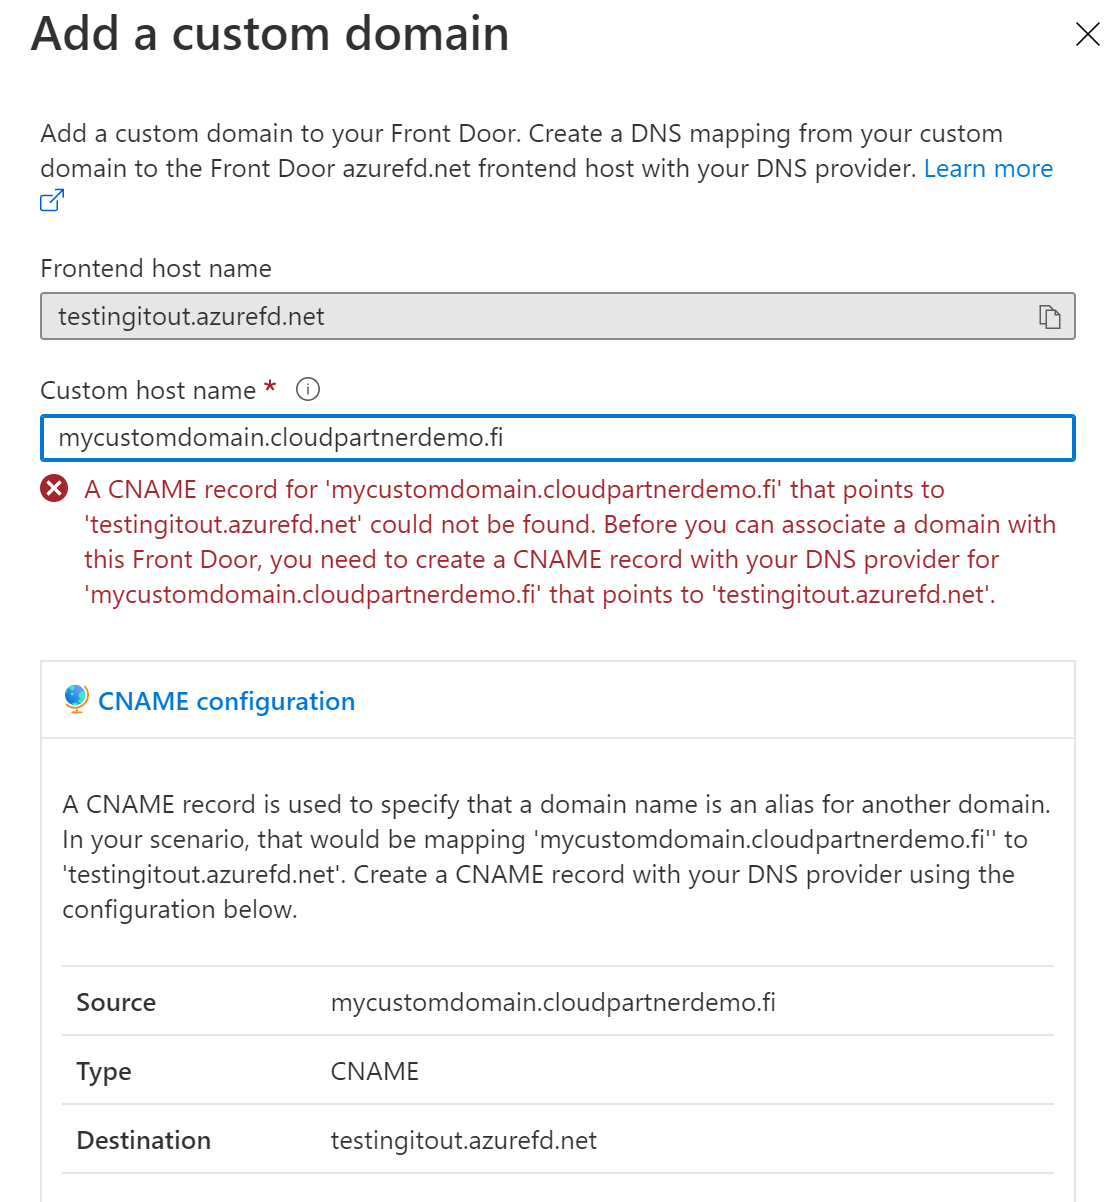This screenshot has width=1114, height=1202.
Task: Focus the Custom host name input field
Action: pos(557,438)
